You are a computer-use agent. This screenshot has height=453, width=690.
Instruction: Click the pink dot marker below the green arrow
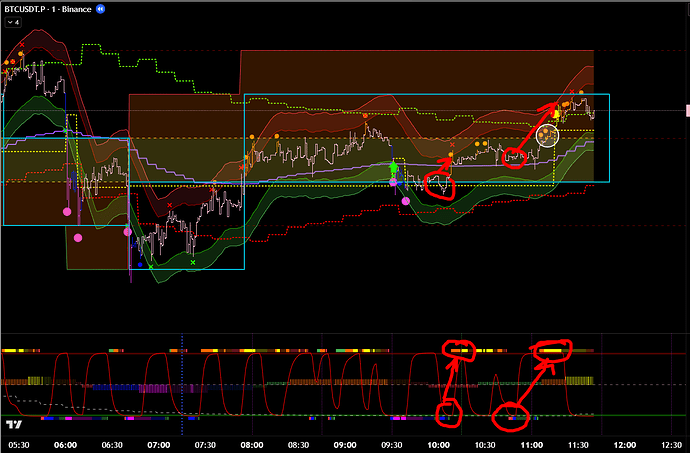click(405, 201)
